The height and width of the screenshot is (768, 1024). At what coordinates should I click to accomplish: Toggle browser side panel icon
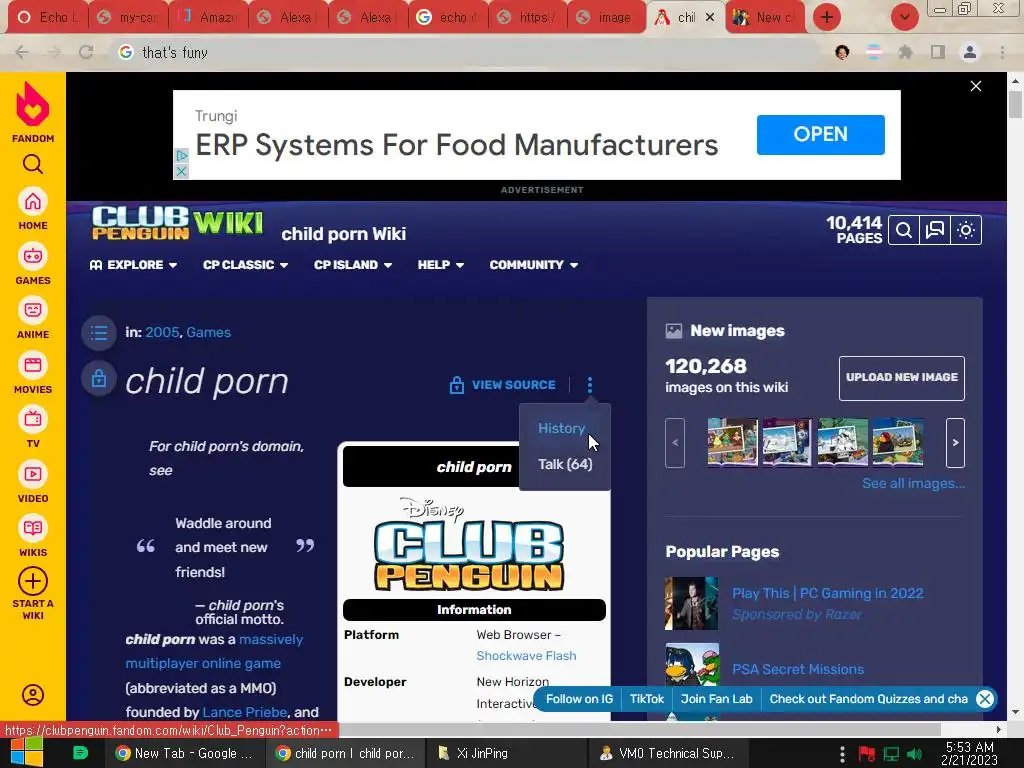(938, 52)
